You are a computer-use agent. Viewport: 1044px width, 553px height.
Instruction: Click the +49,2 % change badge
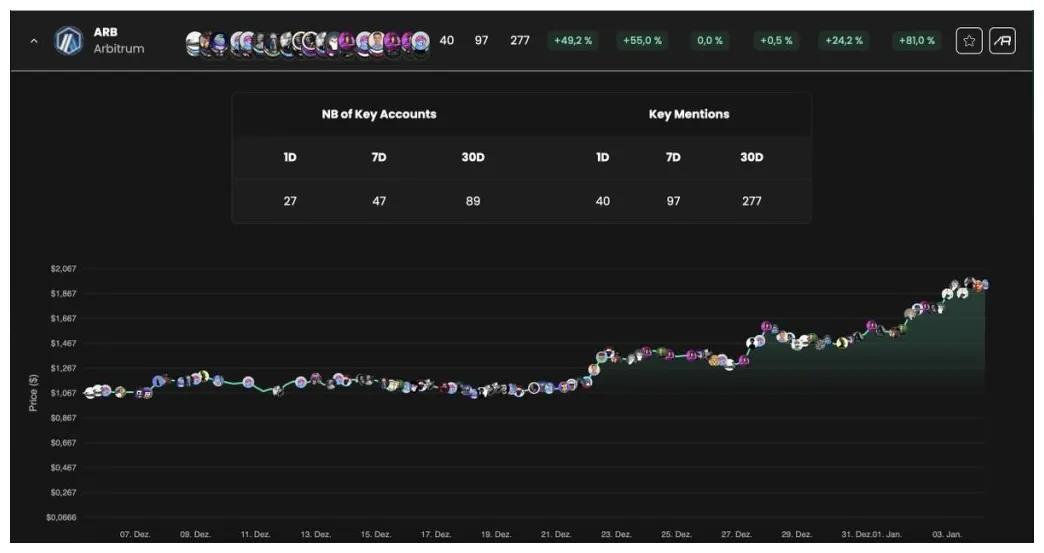pos(573,41)
